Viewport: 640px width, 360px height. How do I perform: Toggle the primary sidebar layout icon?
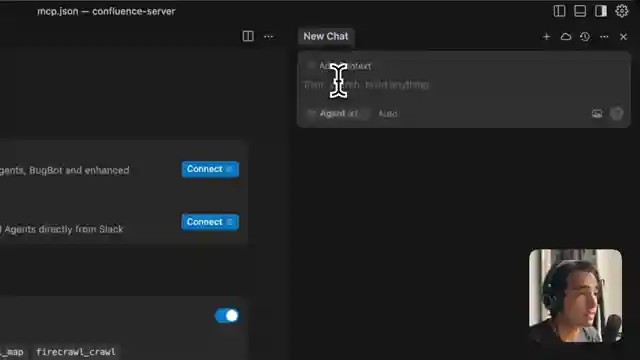(x=559, y=11)
